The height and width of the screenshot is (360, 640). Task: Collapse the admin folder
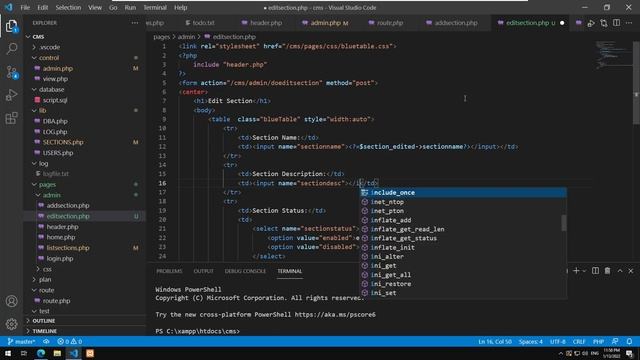coord(51,195)
